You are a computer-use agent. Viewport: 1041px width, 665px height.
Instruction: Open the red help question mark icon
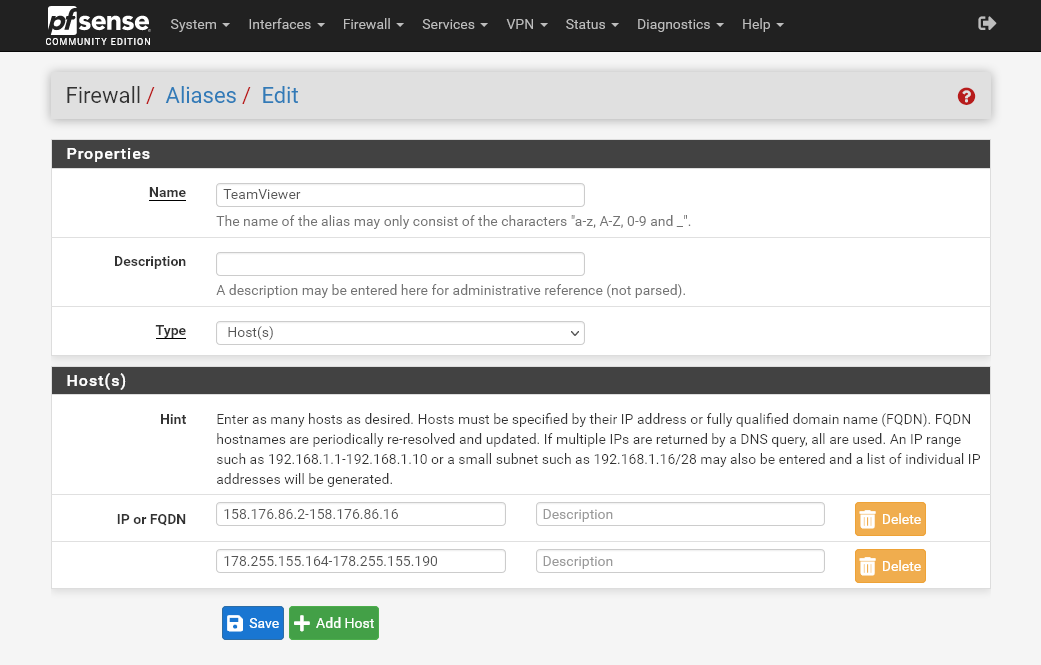(966, 96)
